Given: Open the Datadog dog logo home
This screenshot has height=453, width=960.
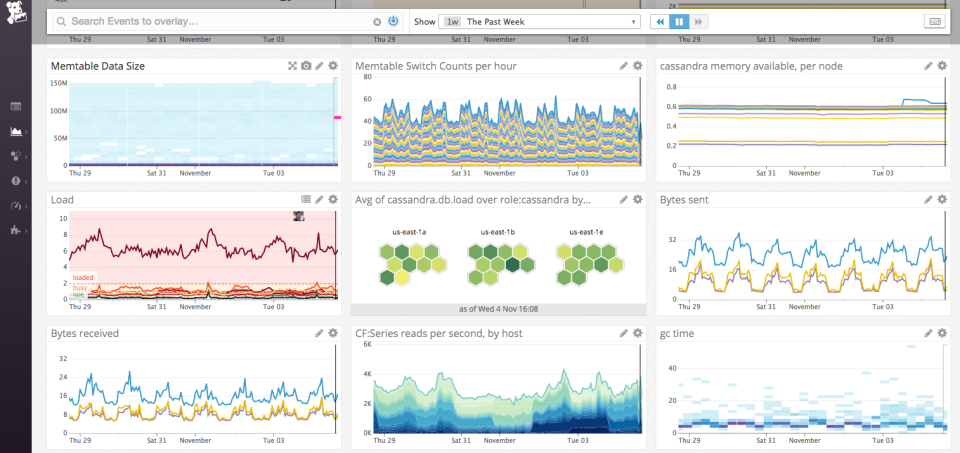Looking at the screenshot, I should (x=15, y=13).
